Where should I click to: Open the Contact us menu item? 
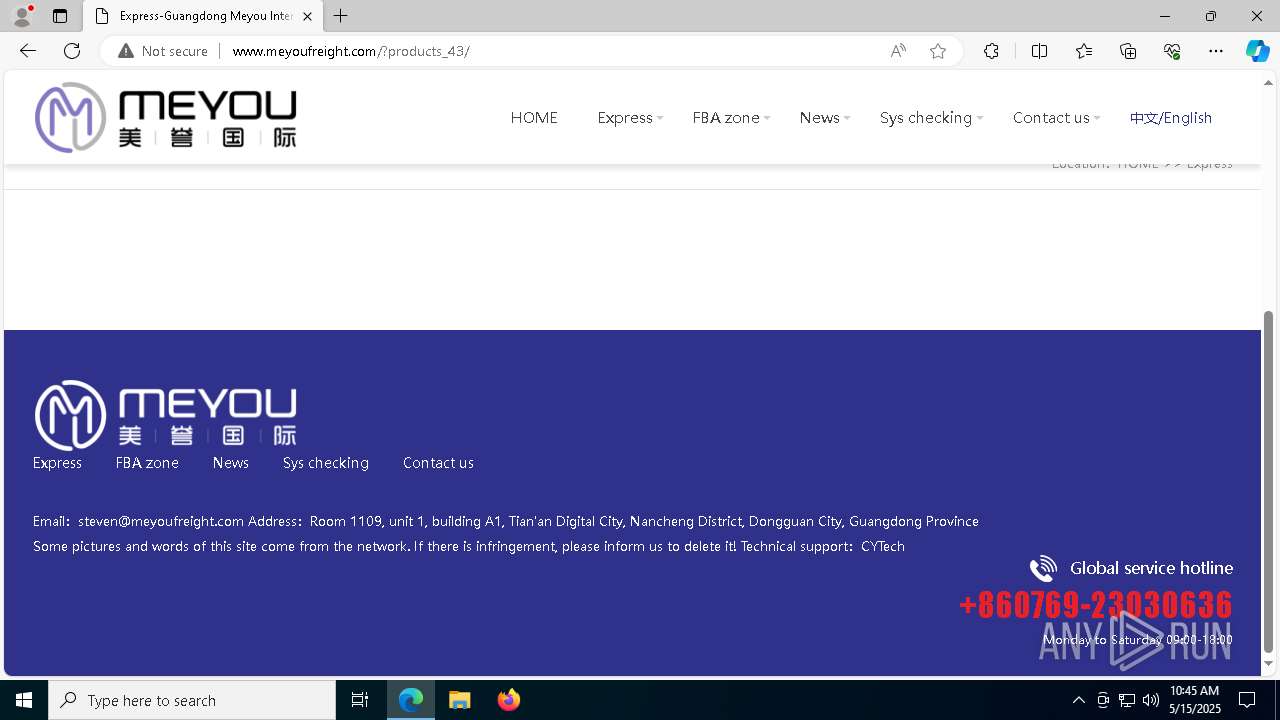click(x=1051, y=117)
